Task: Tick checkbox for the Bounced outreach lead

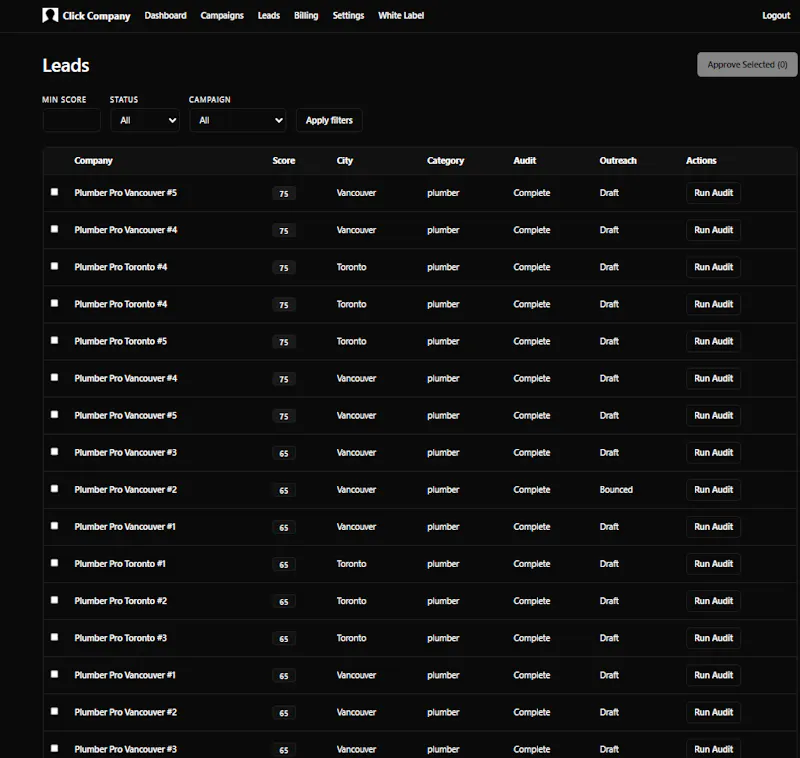Action: tap(55, 489)
